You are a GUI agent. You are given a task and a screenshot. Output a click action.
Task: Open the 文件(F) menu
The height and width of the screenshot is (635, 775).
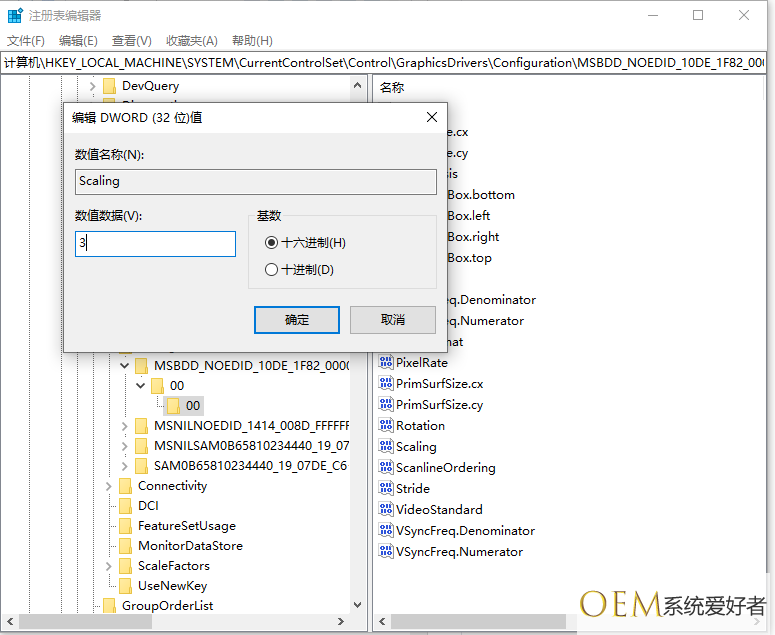[x=26, y=41]
